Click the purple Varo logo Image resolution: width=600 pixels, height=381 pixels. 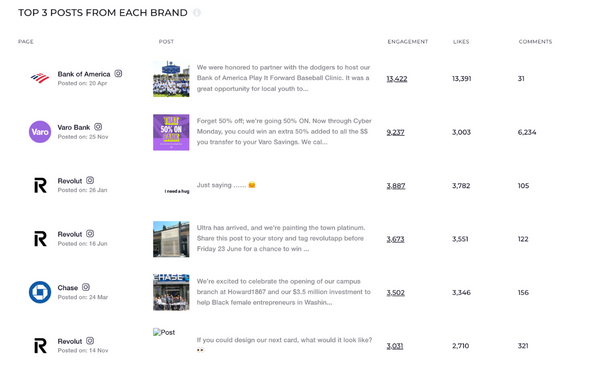click(40, 132)
